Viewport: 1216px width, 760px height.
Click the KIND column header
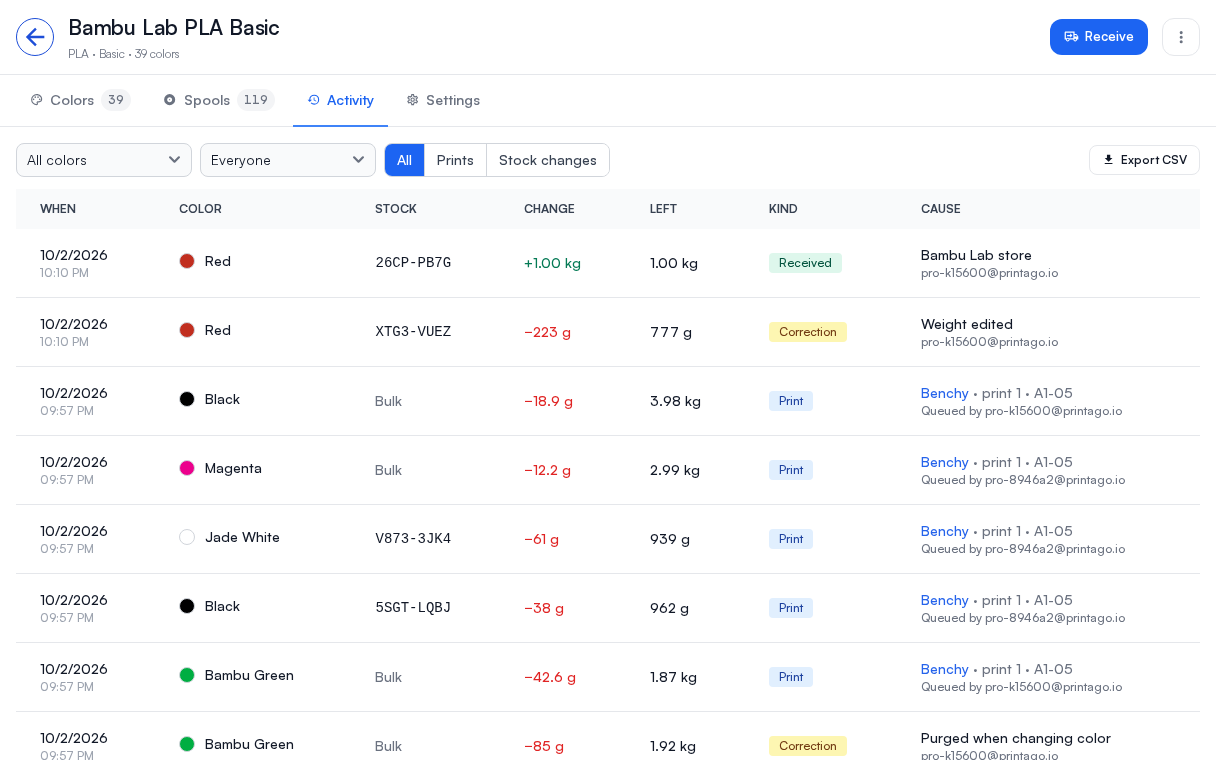point(783,209)
